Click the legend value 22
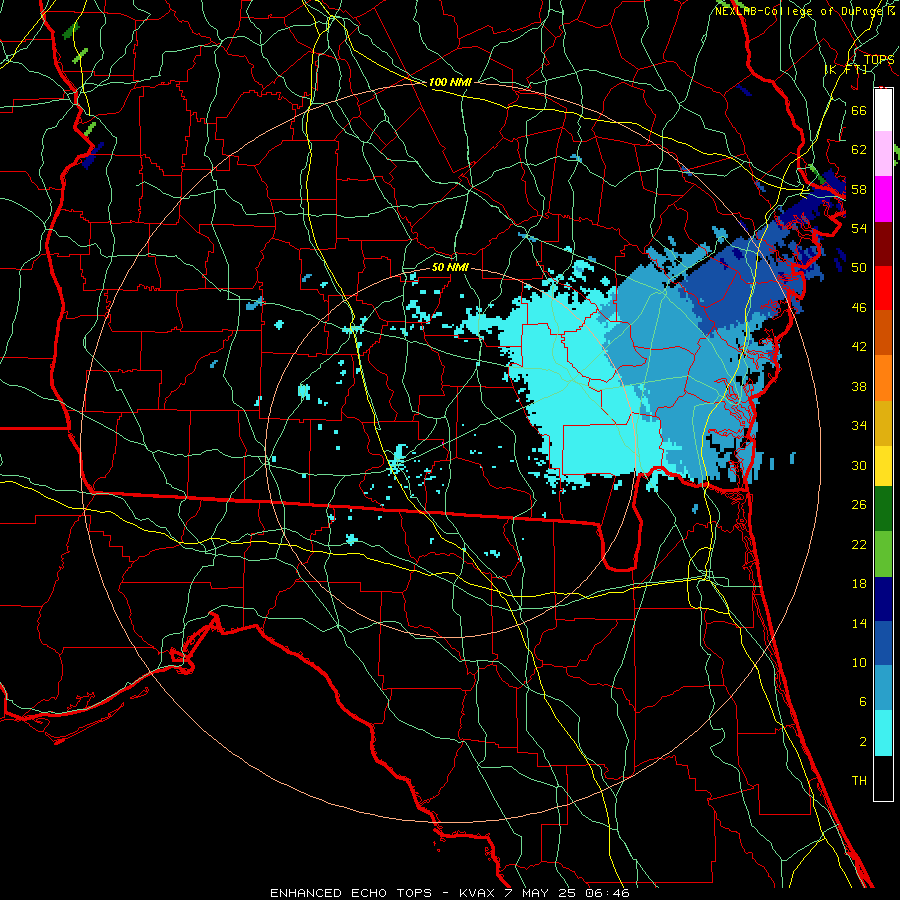The width and height of the screenshot is (900, 900). click(859, 544)
